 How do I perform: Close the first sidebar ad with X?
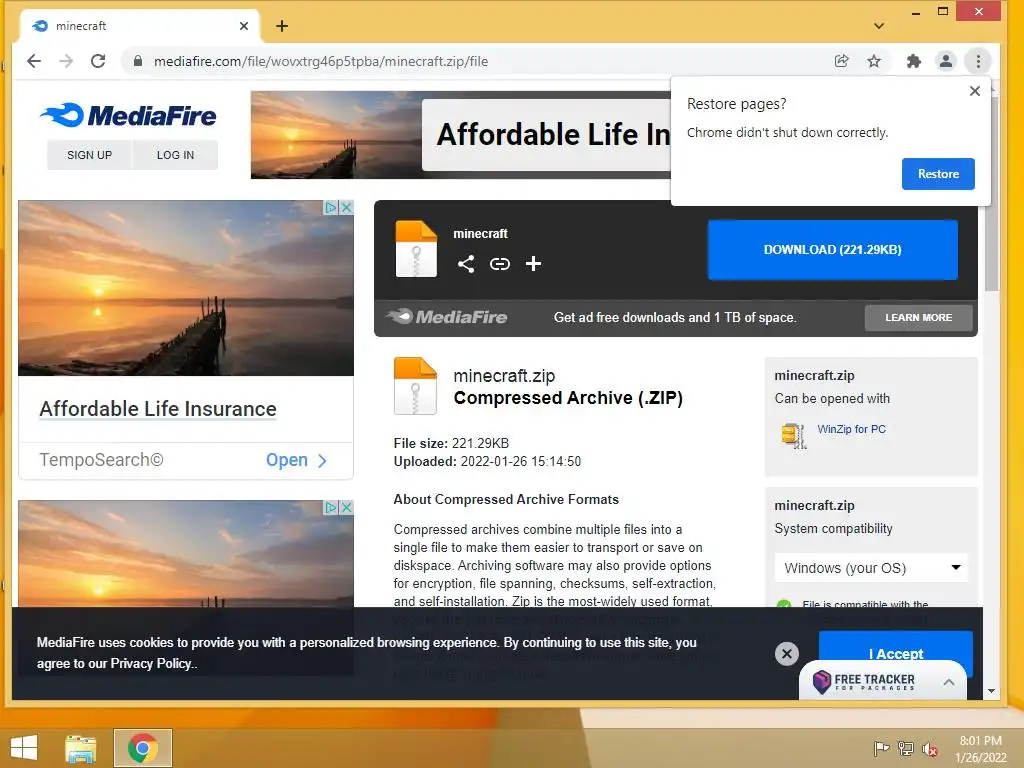point(347,207)
